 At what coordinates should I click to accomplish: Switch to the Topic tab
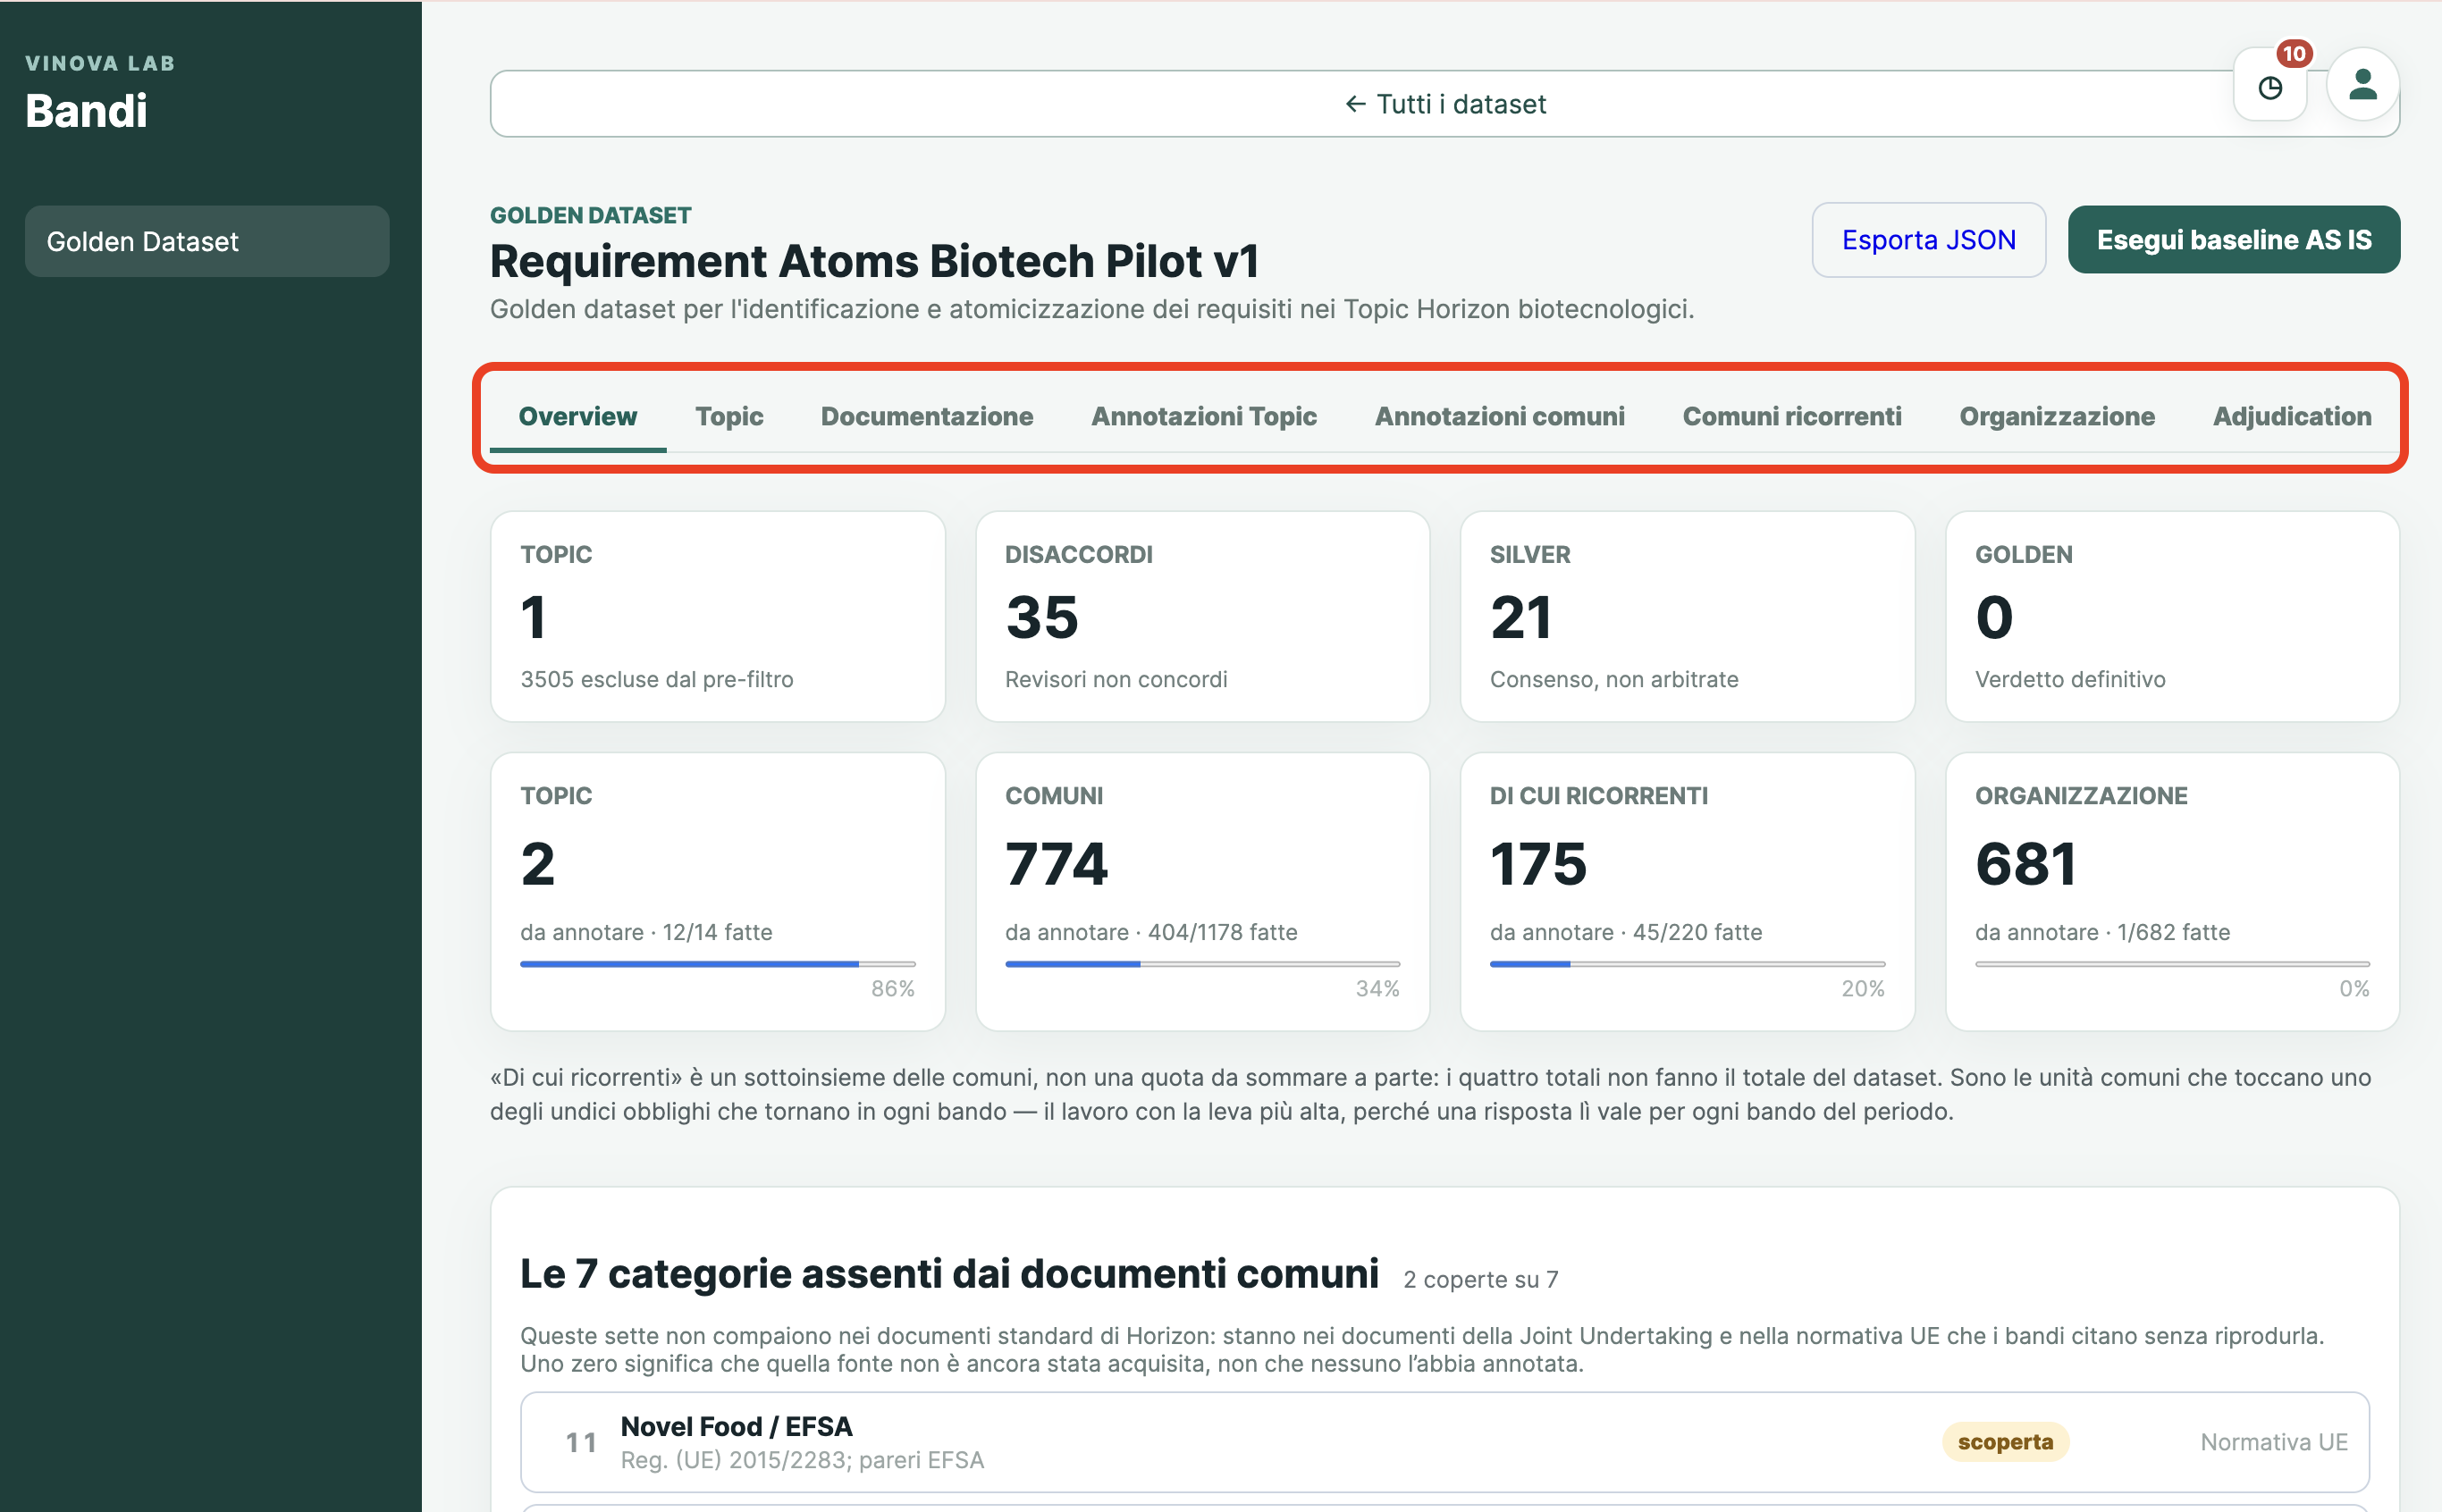[x=729, y=416]
